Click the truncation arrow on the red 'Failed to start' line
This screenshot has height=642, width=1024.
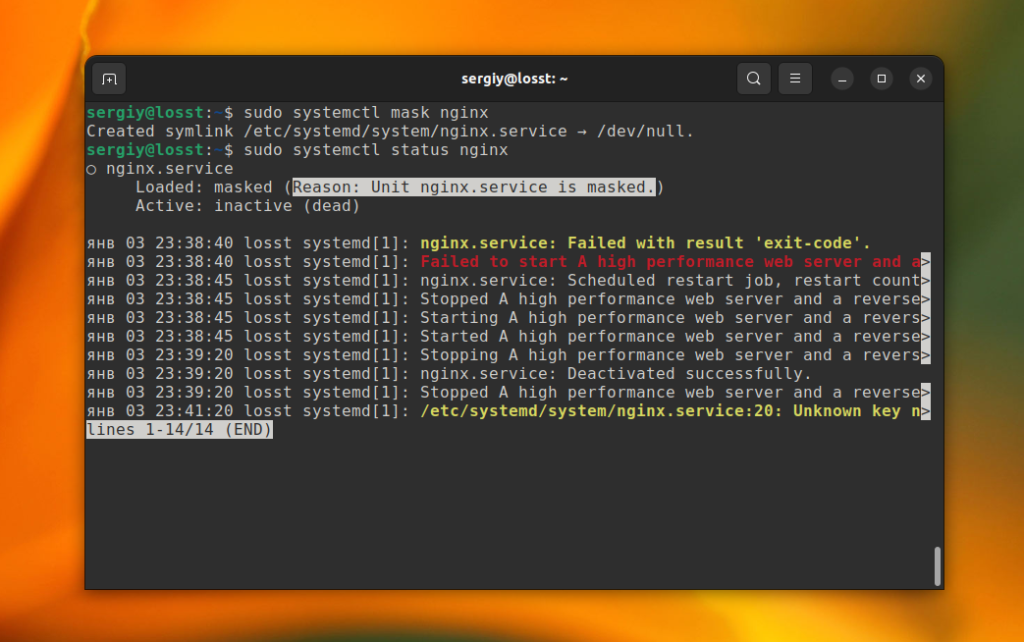(925, 262)
